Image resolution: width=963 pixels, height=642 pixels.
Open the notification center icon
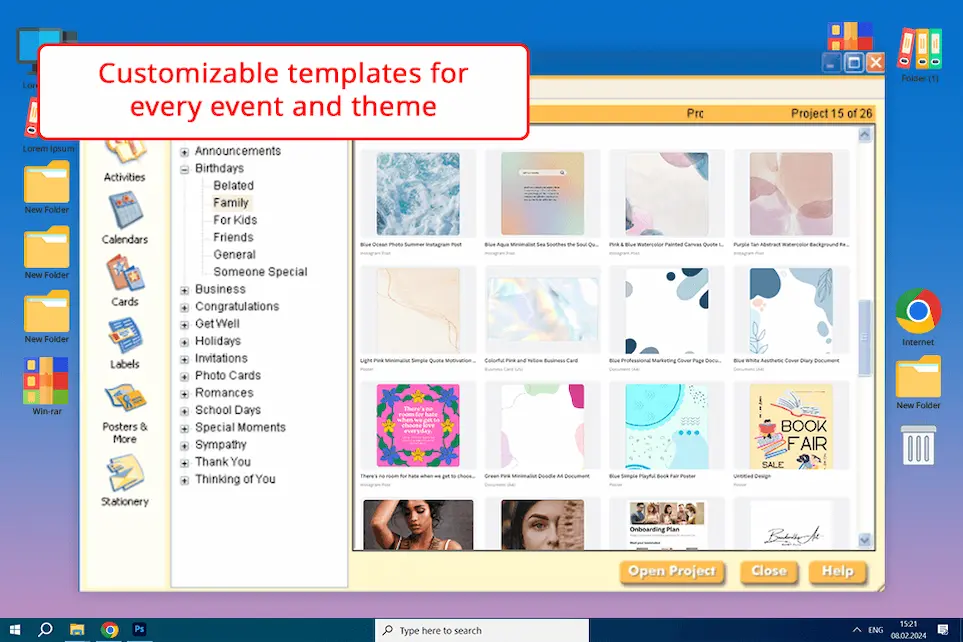pyautogui.click(x=943, y=630)
